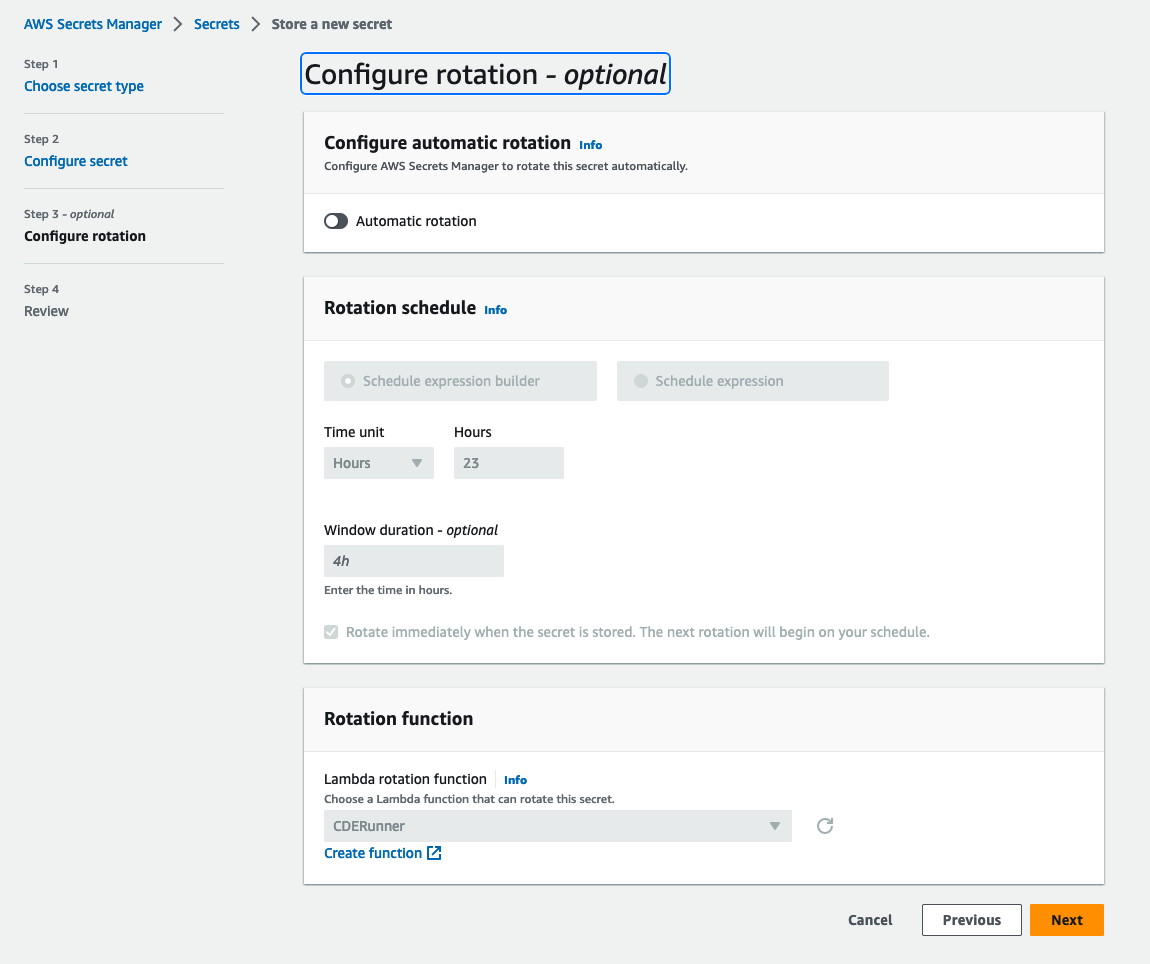Go to AWS Secrets Manager breadcrumb

93,24
